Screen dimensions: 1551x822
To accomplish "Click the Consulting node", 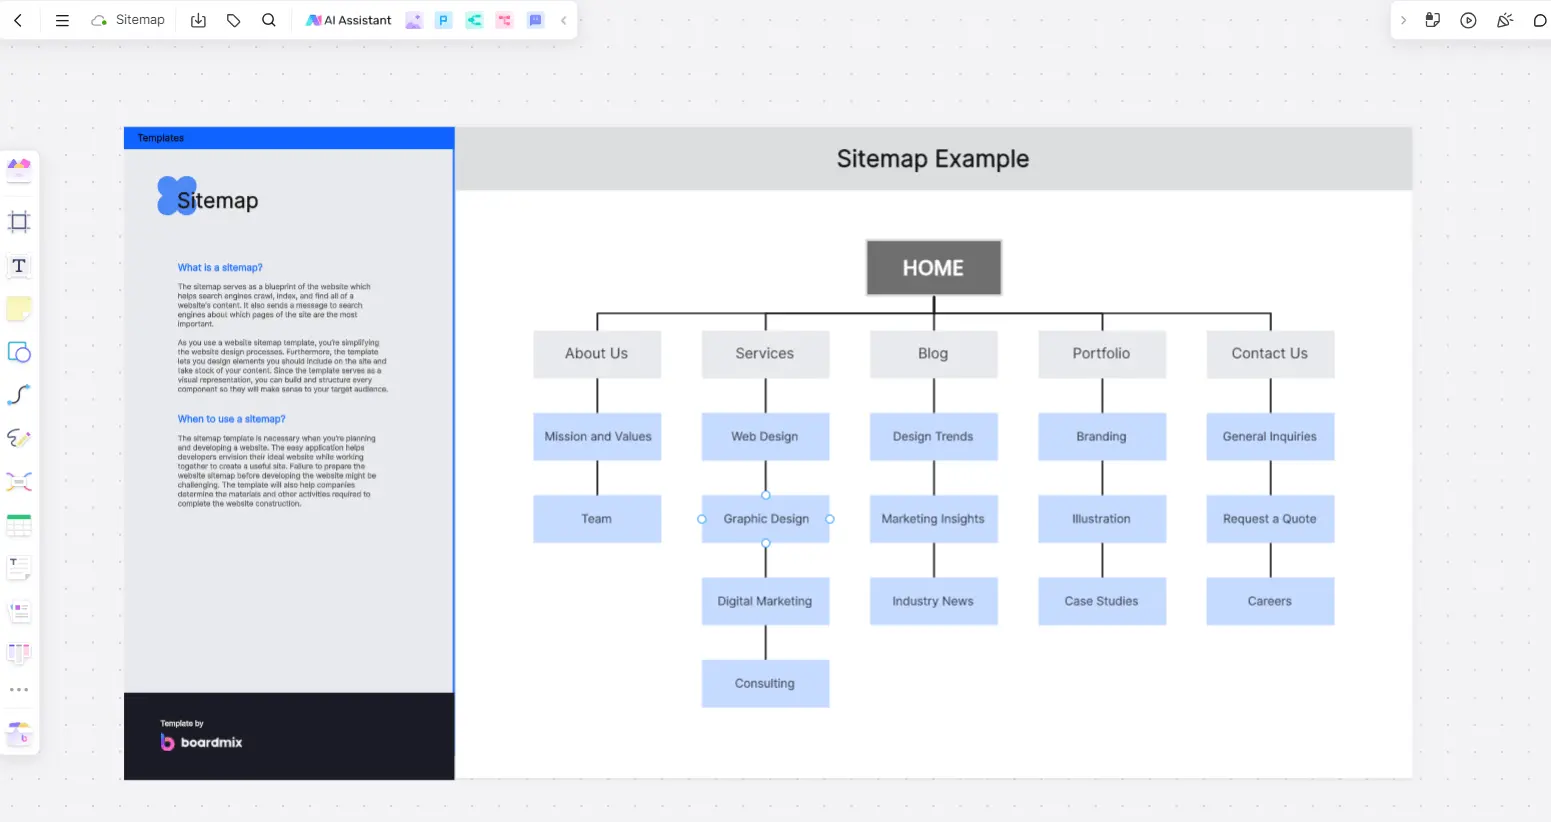I will tap(765, 684).
